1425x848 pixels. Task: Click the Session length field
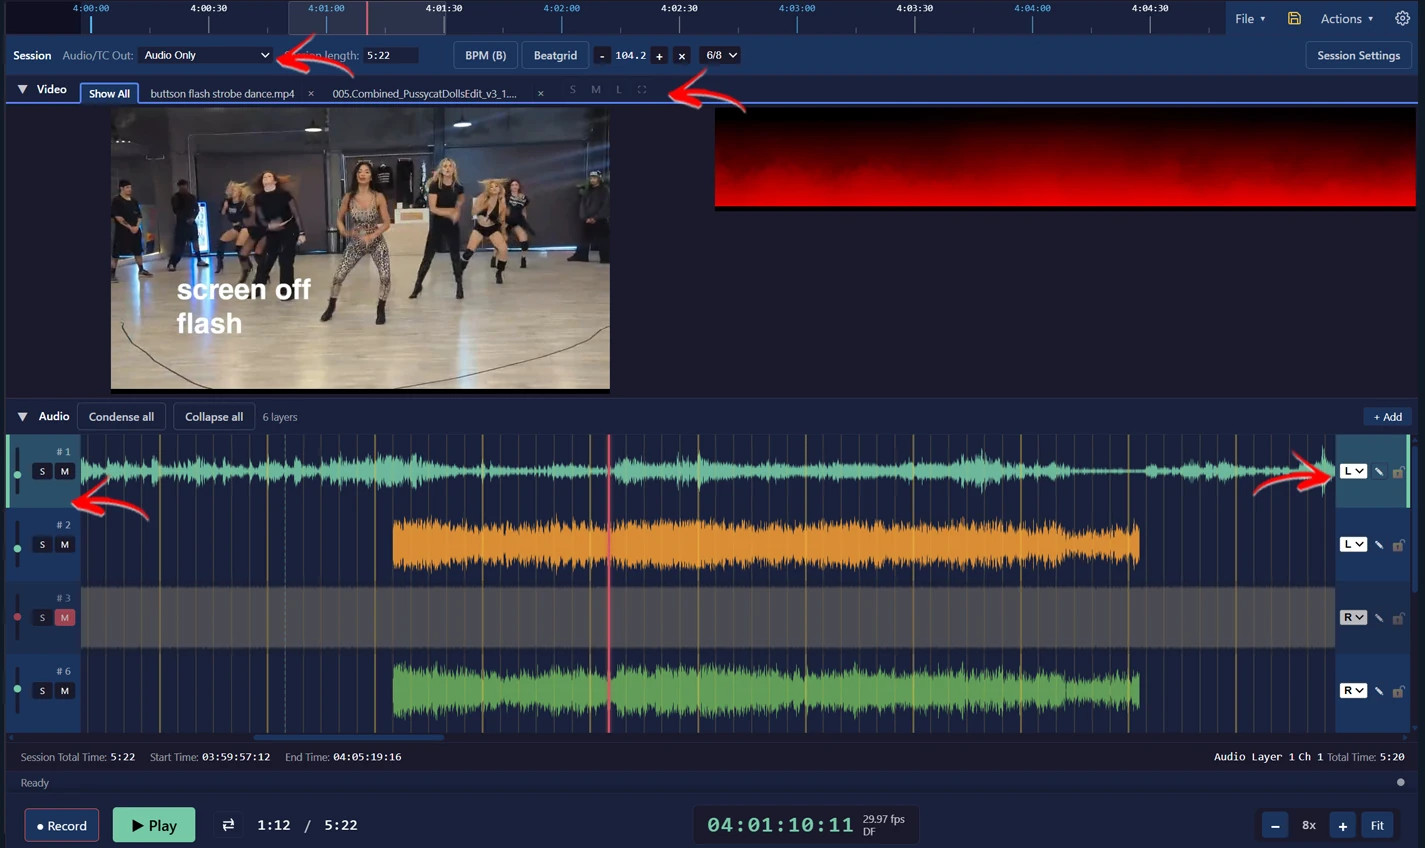click(392, 55)
